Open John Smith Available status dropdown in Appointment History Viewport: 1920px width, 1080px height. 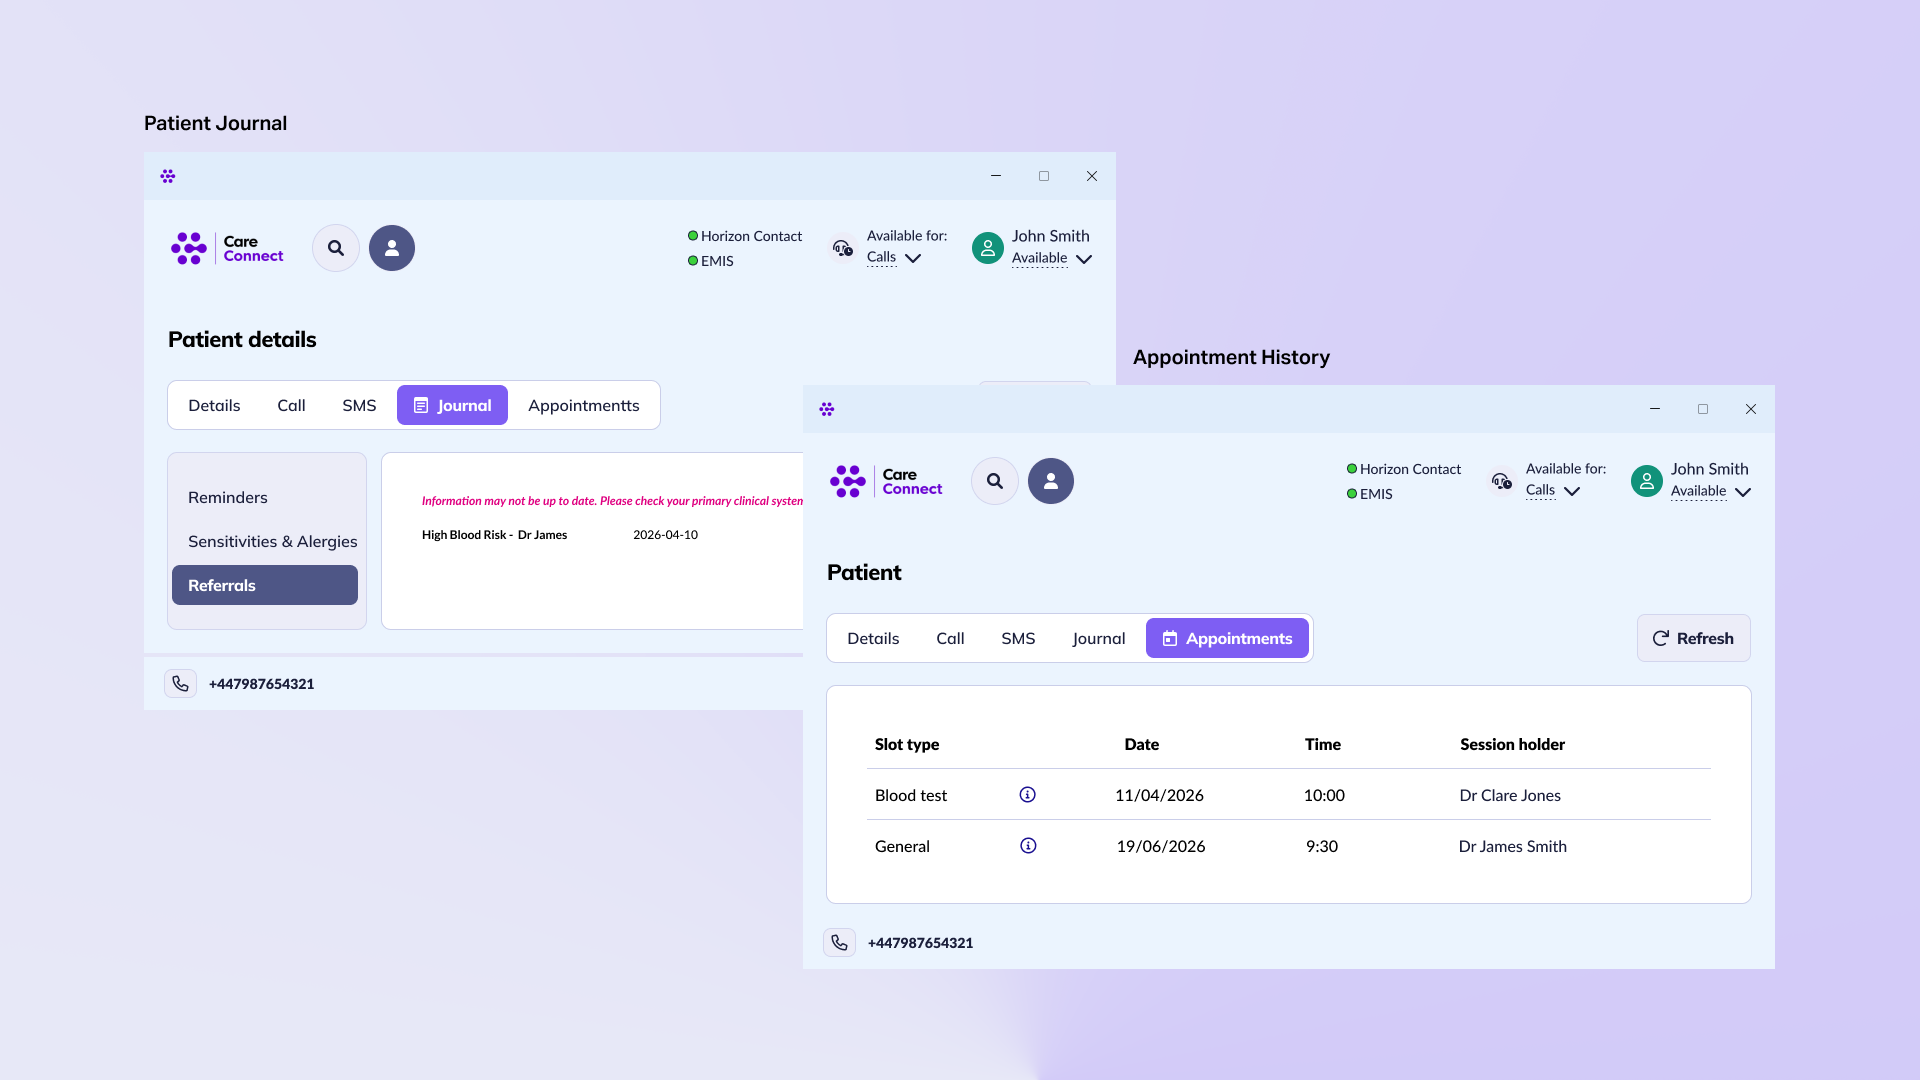pos(1711,491)
